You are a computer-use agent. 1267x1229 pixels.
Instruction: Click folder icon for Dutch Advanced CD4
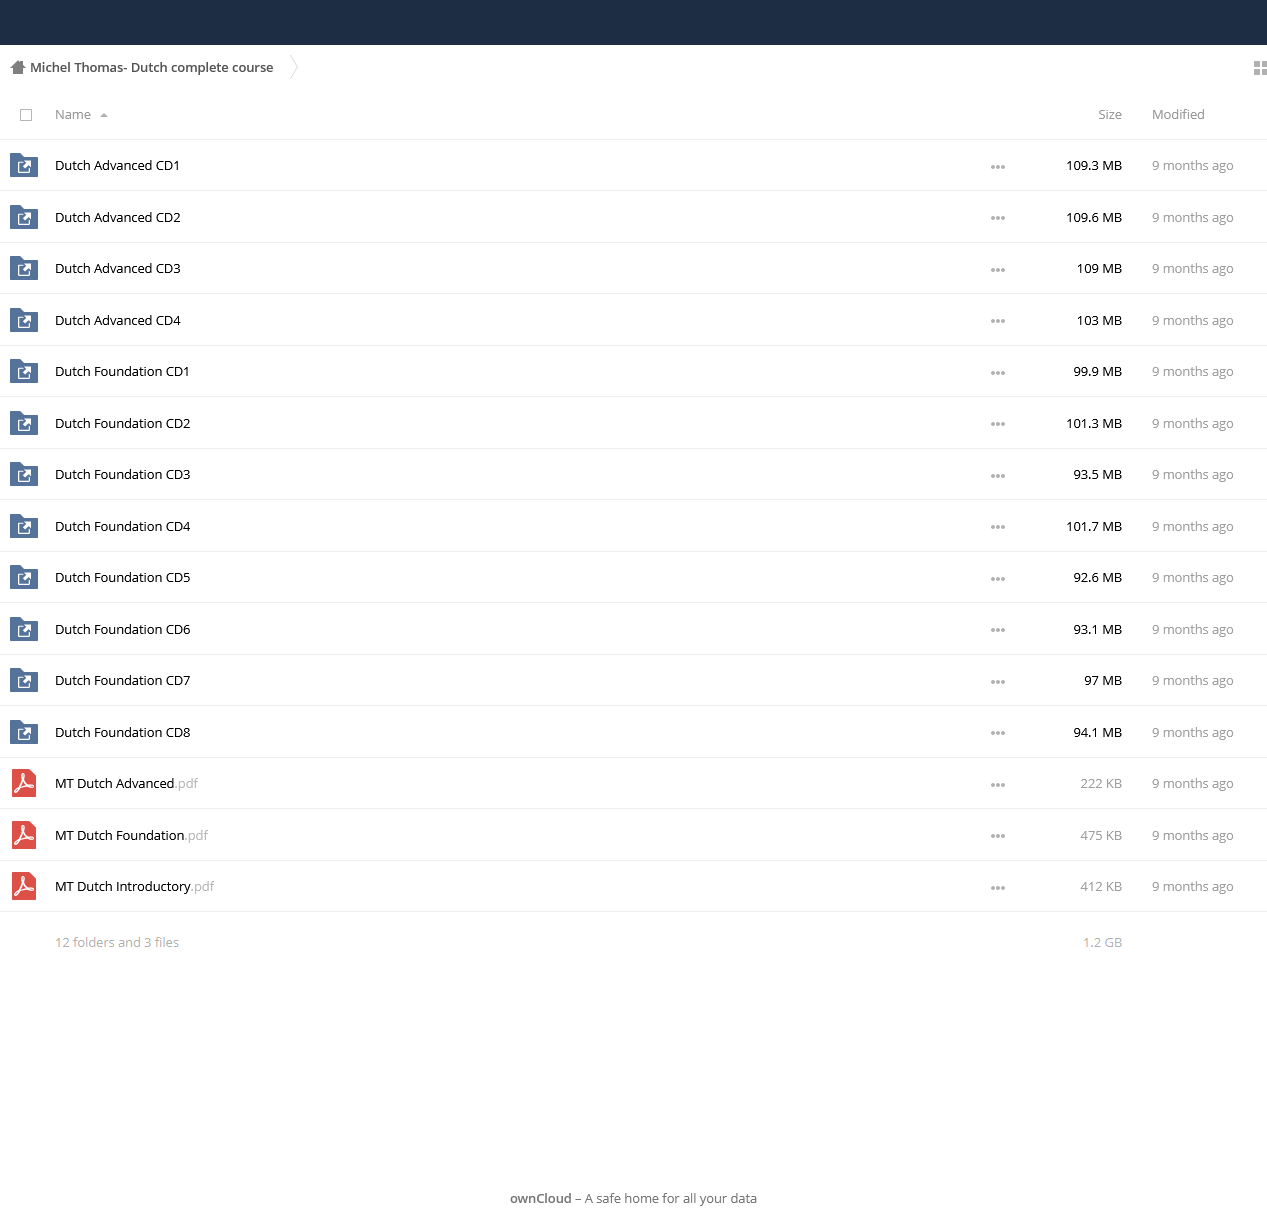24,320
